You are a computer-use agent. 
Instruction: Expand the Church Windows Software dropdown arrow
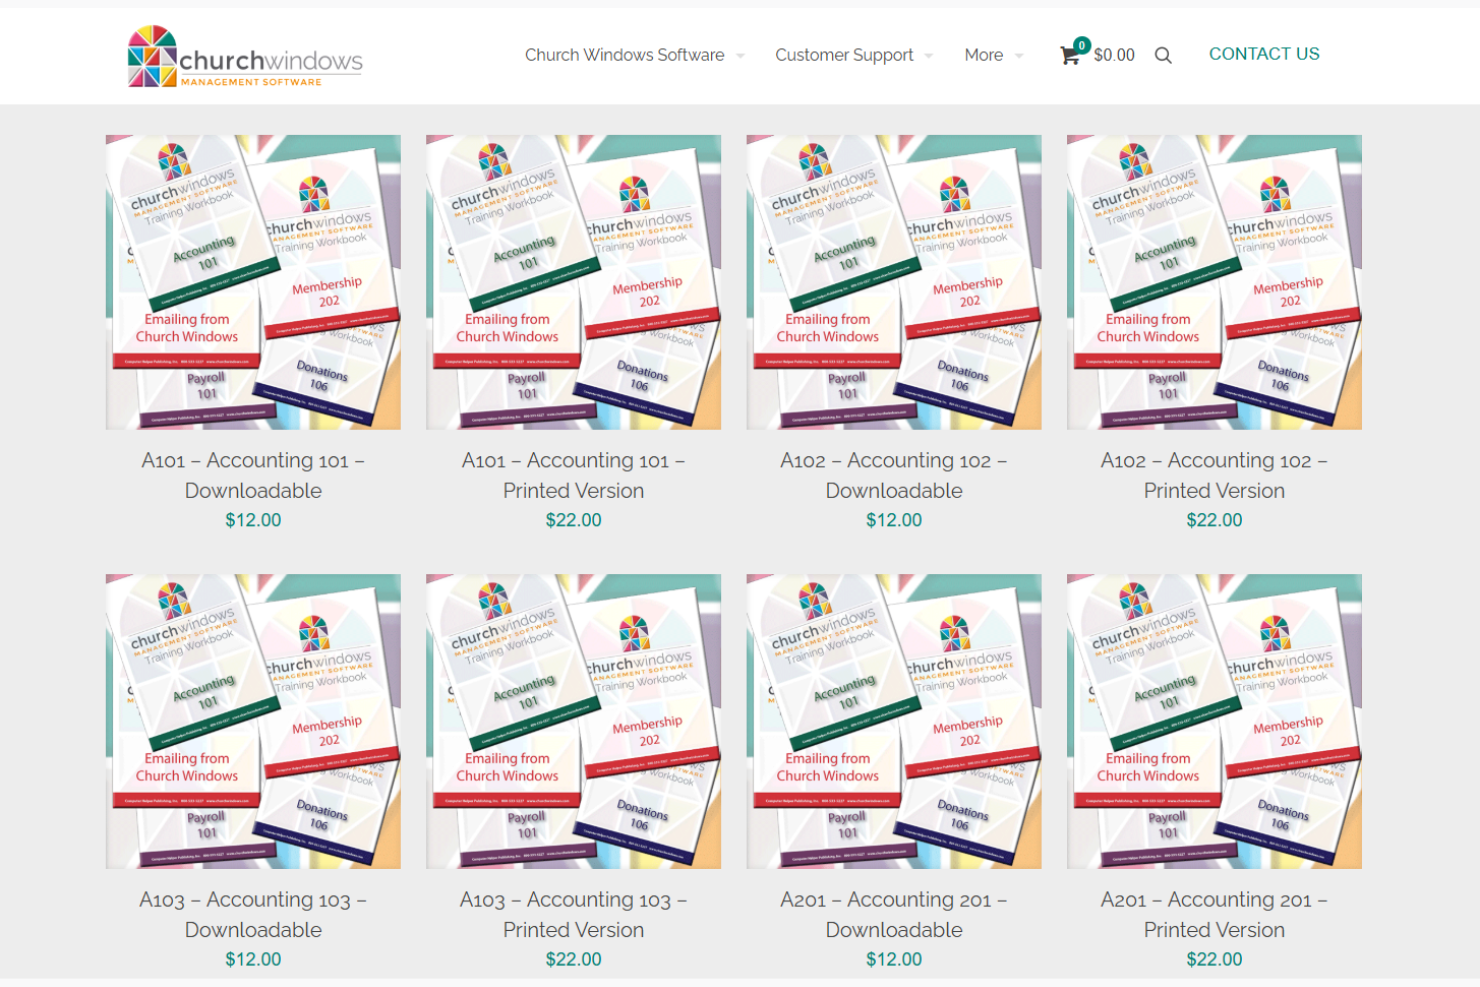pos(740,56)
